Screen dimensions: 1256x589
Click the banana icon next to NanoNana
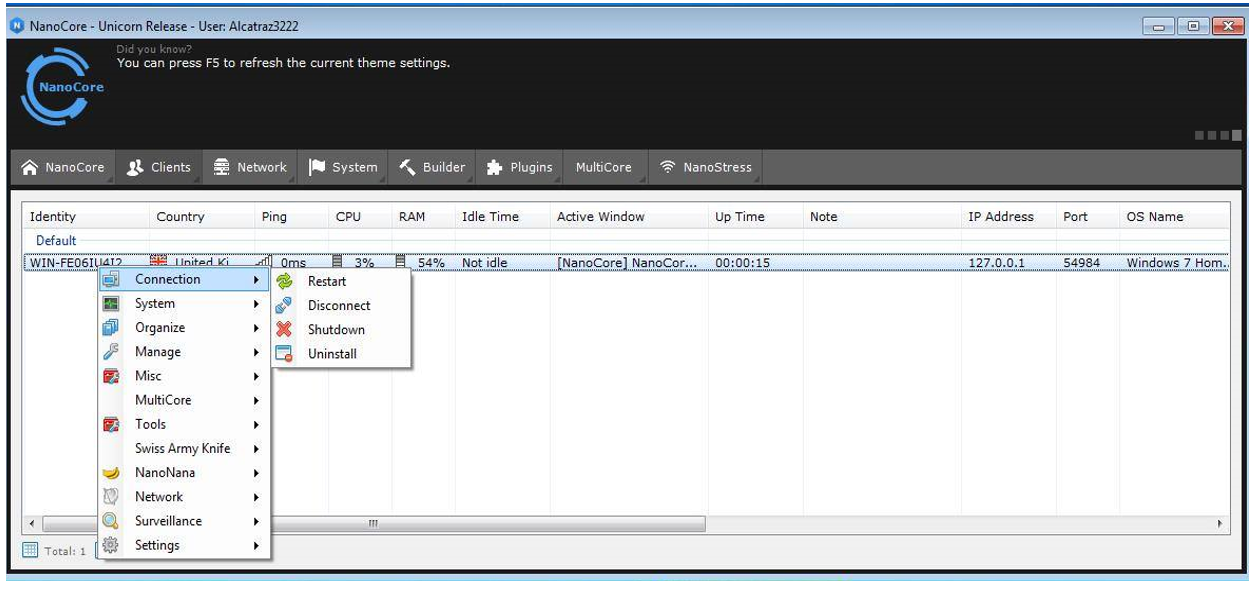[x=111, y=473]
